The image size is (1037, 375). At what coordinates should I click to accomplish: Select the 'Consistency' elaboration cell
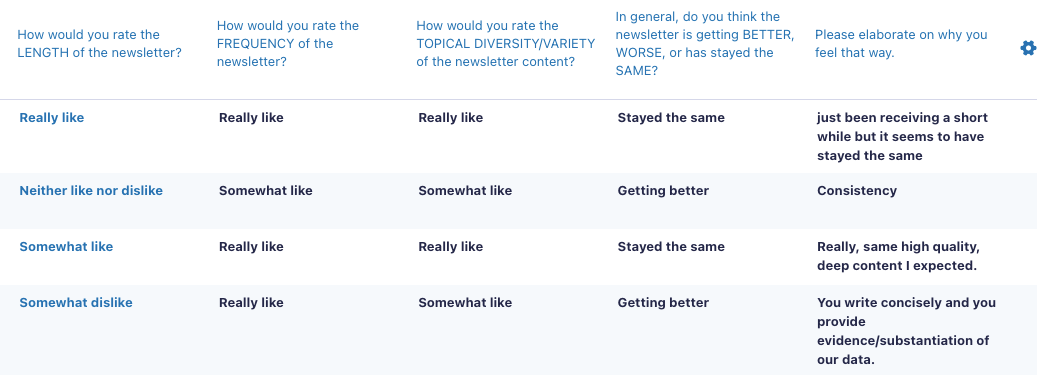857,190
